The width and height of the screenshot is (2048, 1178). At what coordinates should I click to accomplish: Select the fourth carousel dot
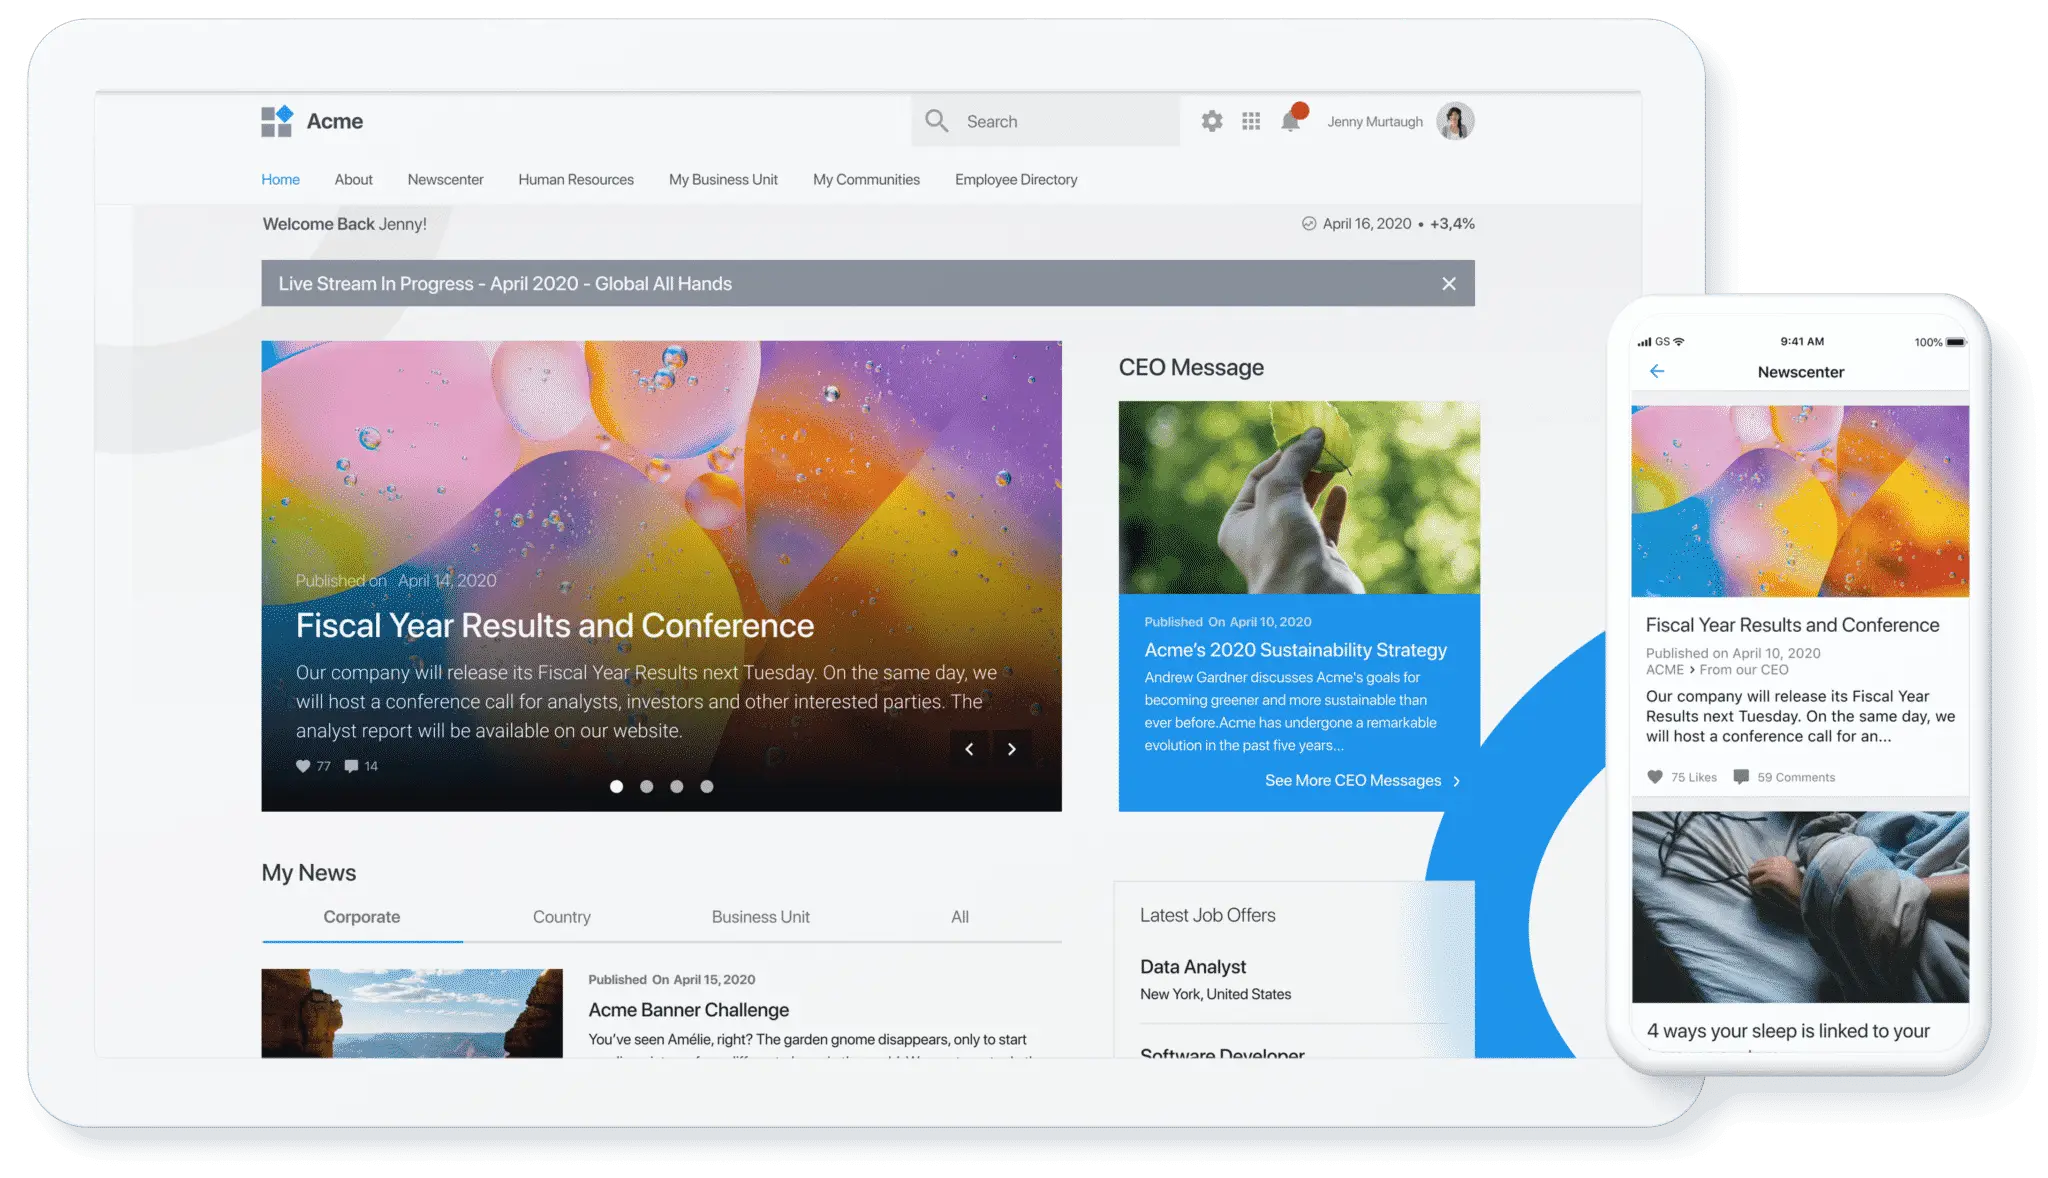click(x=707, y=787)
